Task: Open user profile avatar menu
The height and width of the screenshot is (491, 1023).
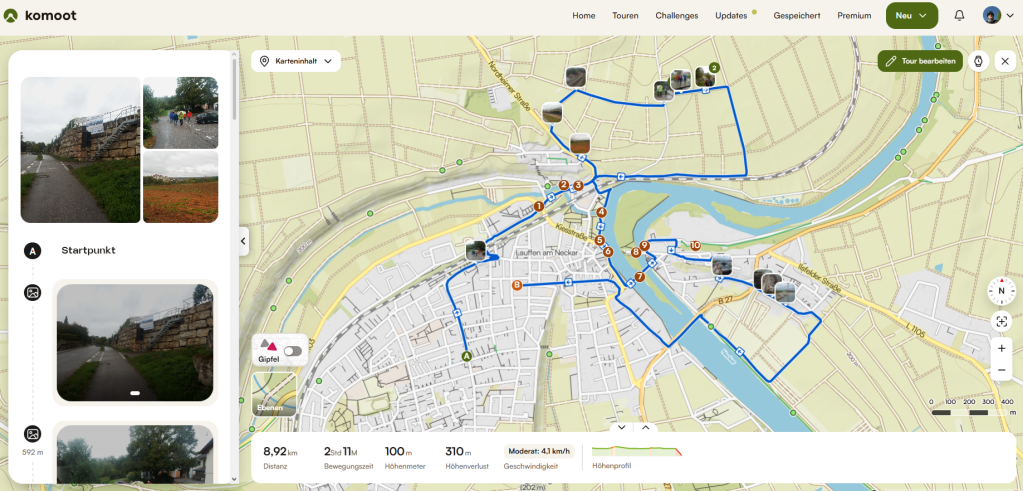Action: tap(999, 16)
